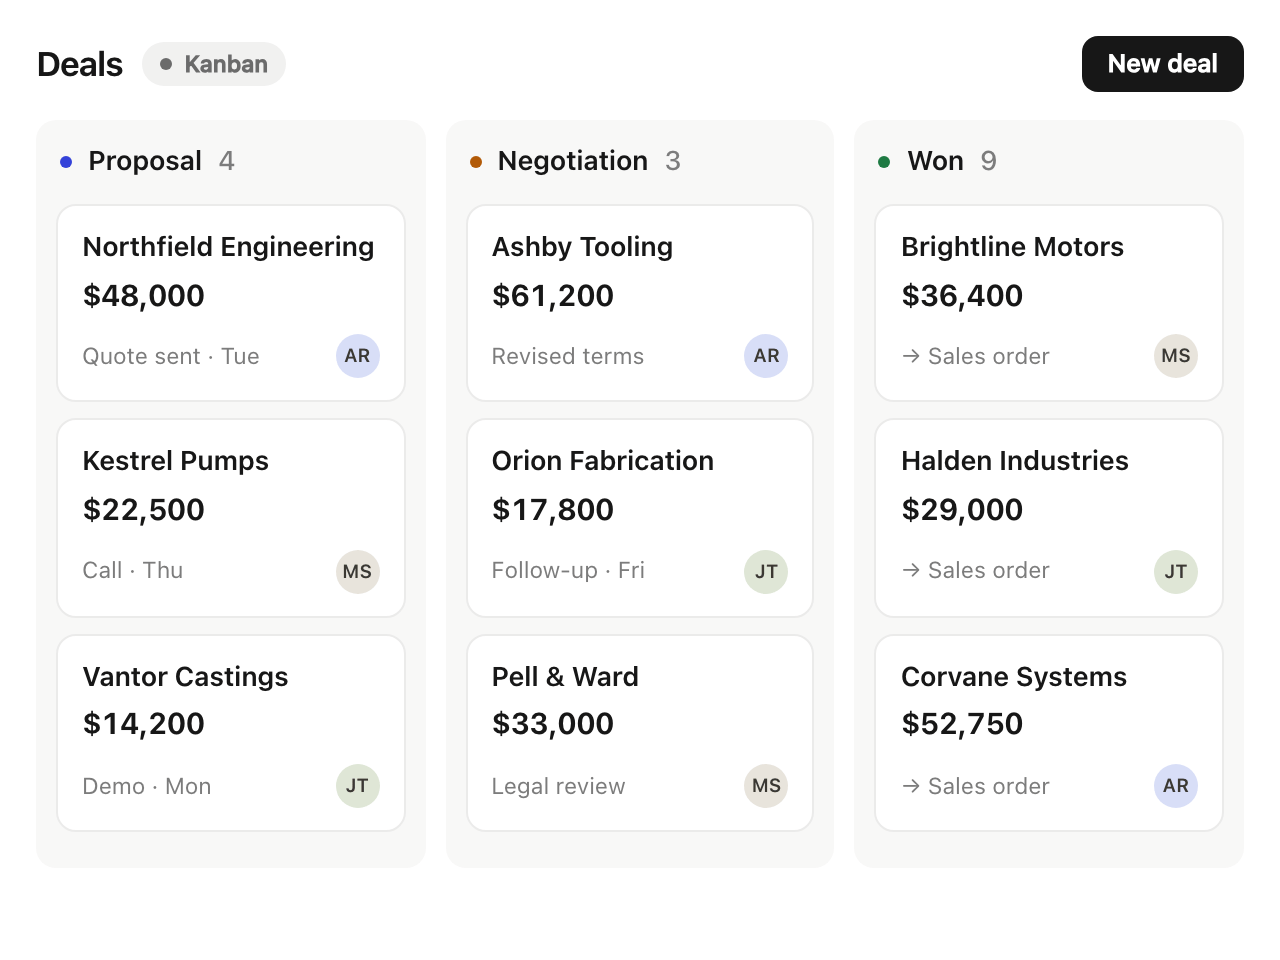Click the 'Legal review' status

click(x=558, y=786)
